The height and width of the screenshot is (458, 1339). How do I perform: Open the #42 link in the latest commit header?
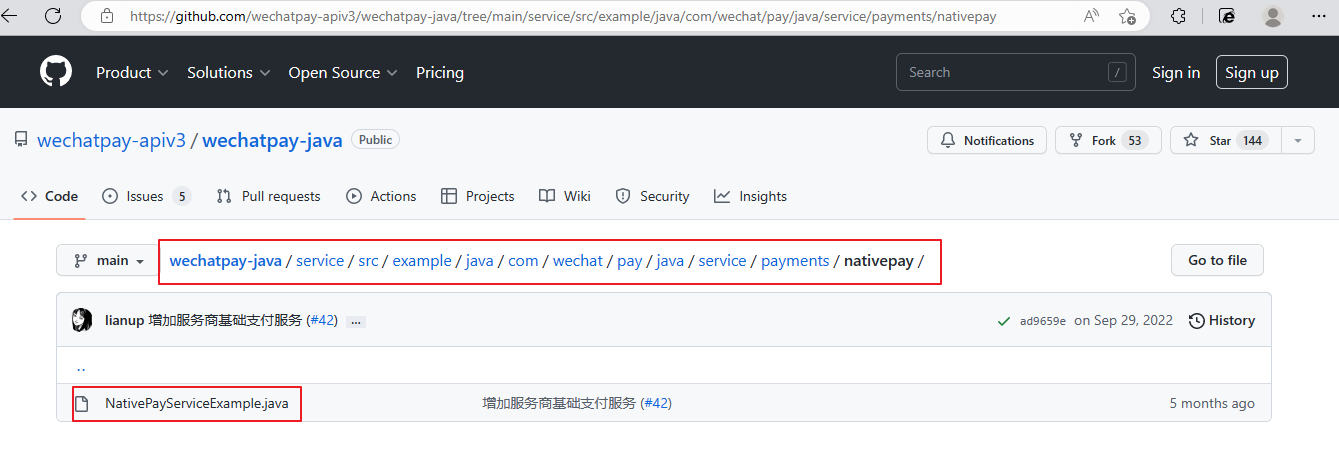[x=322, y=320]
